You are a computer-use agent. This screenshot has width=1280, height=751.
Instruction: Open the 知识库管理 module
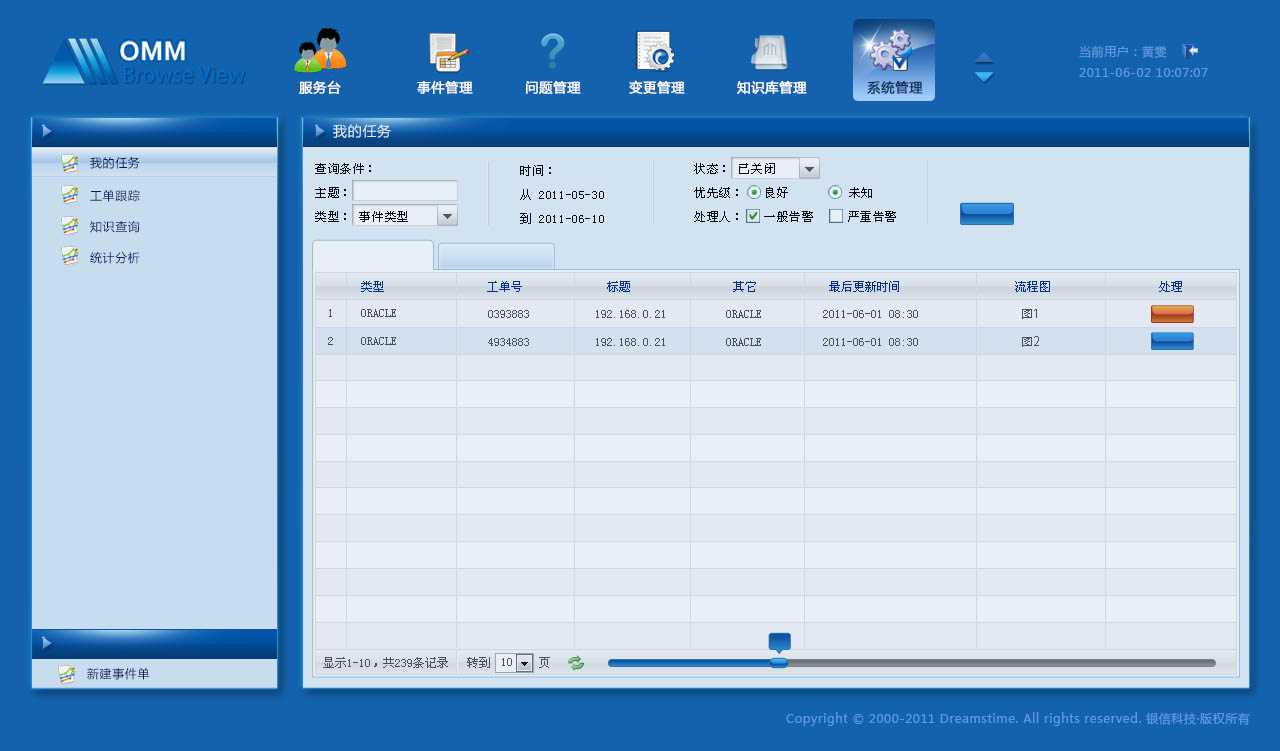click(770, 60)
